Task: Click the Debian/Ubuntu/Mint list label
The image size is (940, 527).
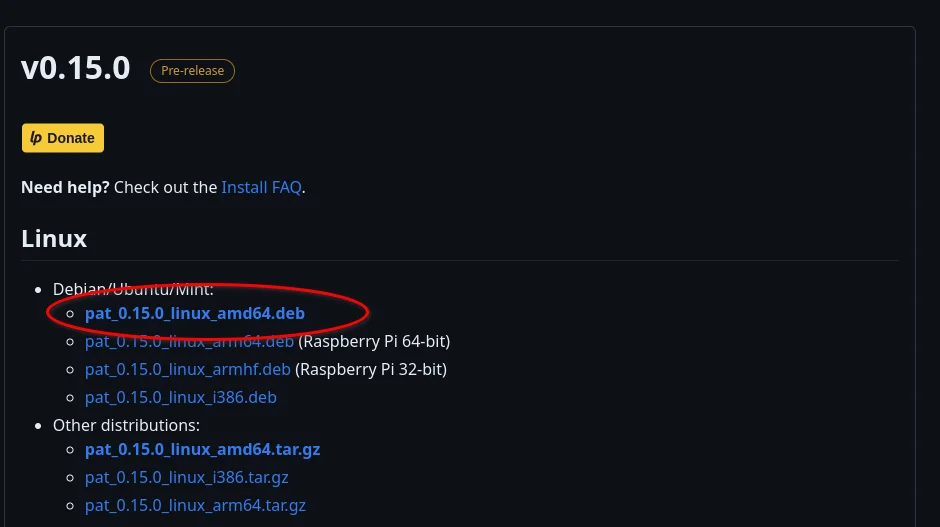Action: (133, 289)
